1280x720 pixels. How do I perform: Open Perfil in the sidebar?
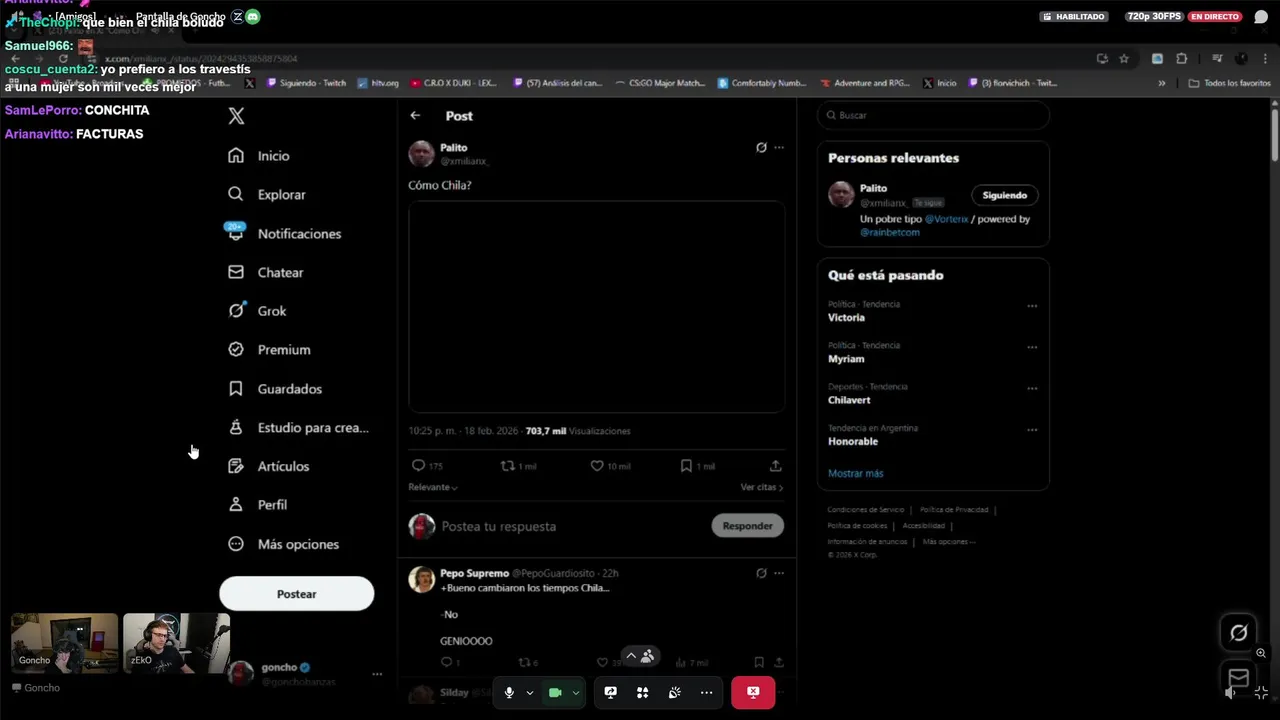click(x=257, y=505)
